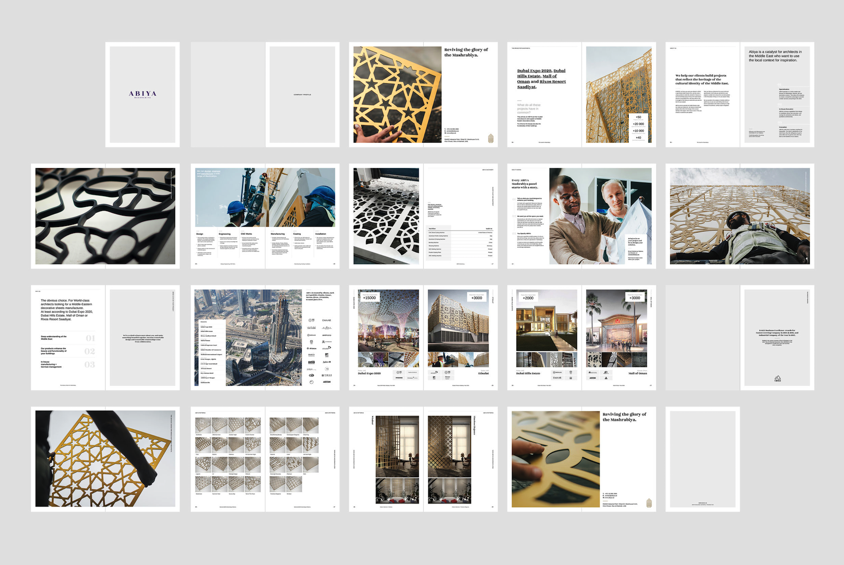Select the gold lattice 'Reviving the glory' spread

coord(423,94)
